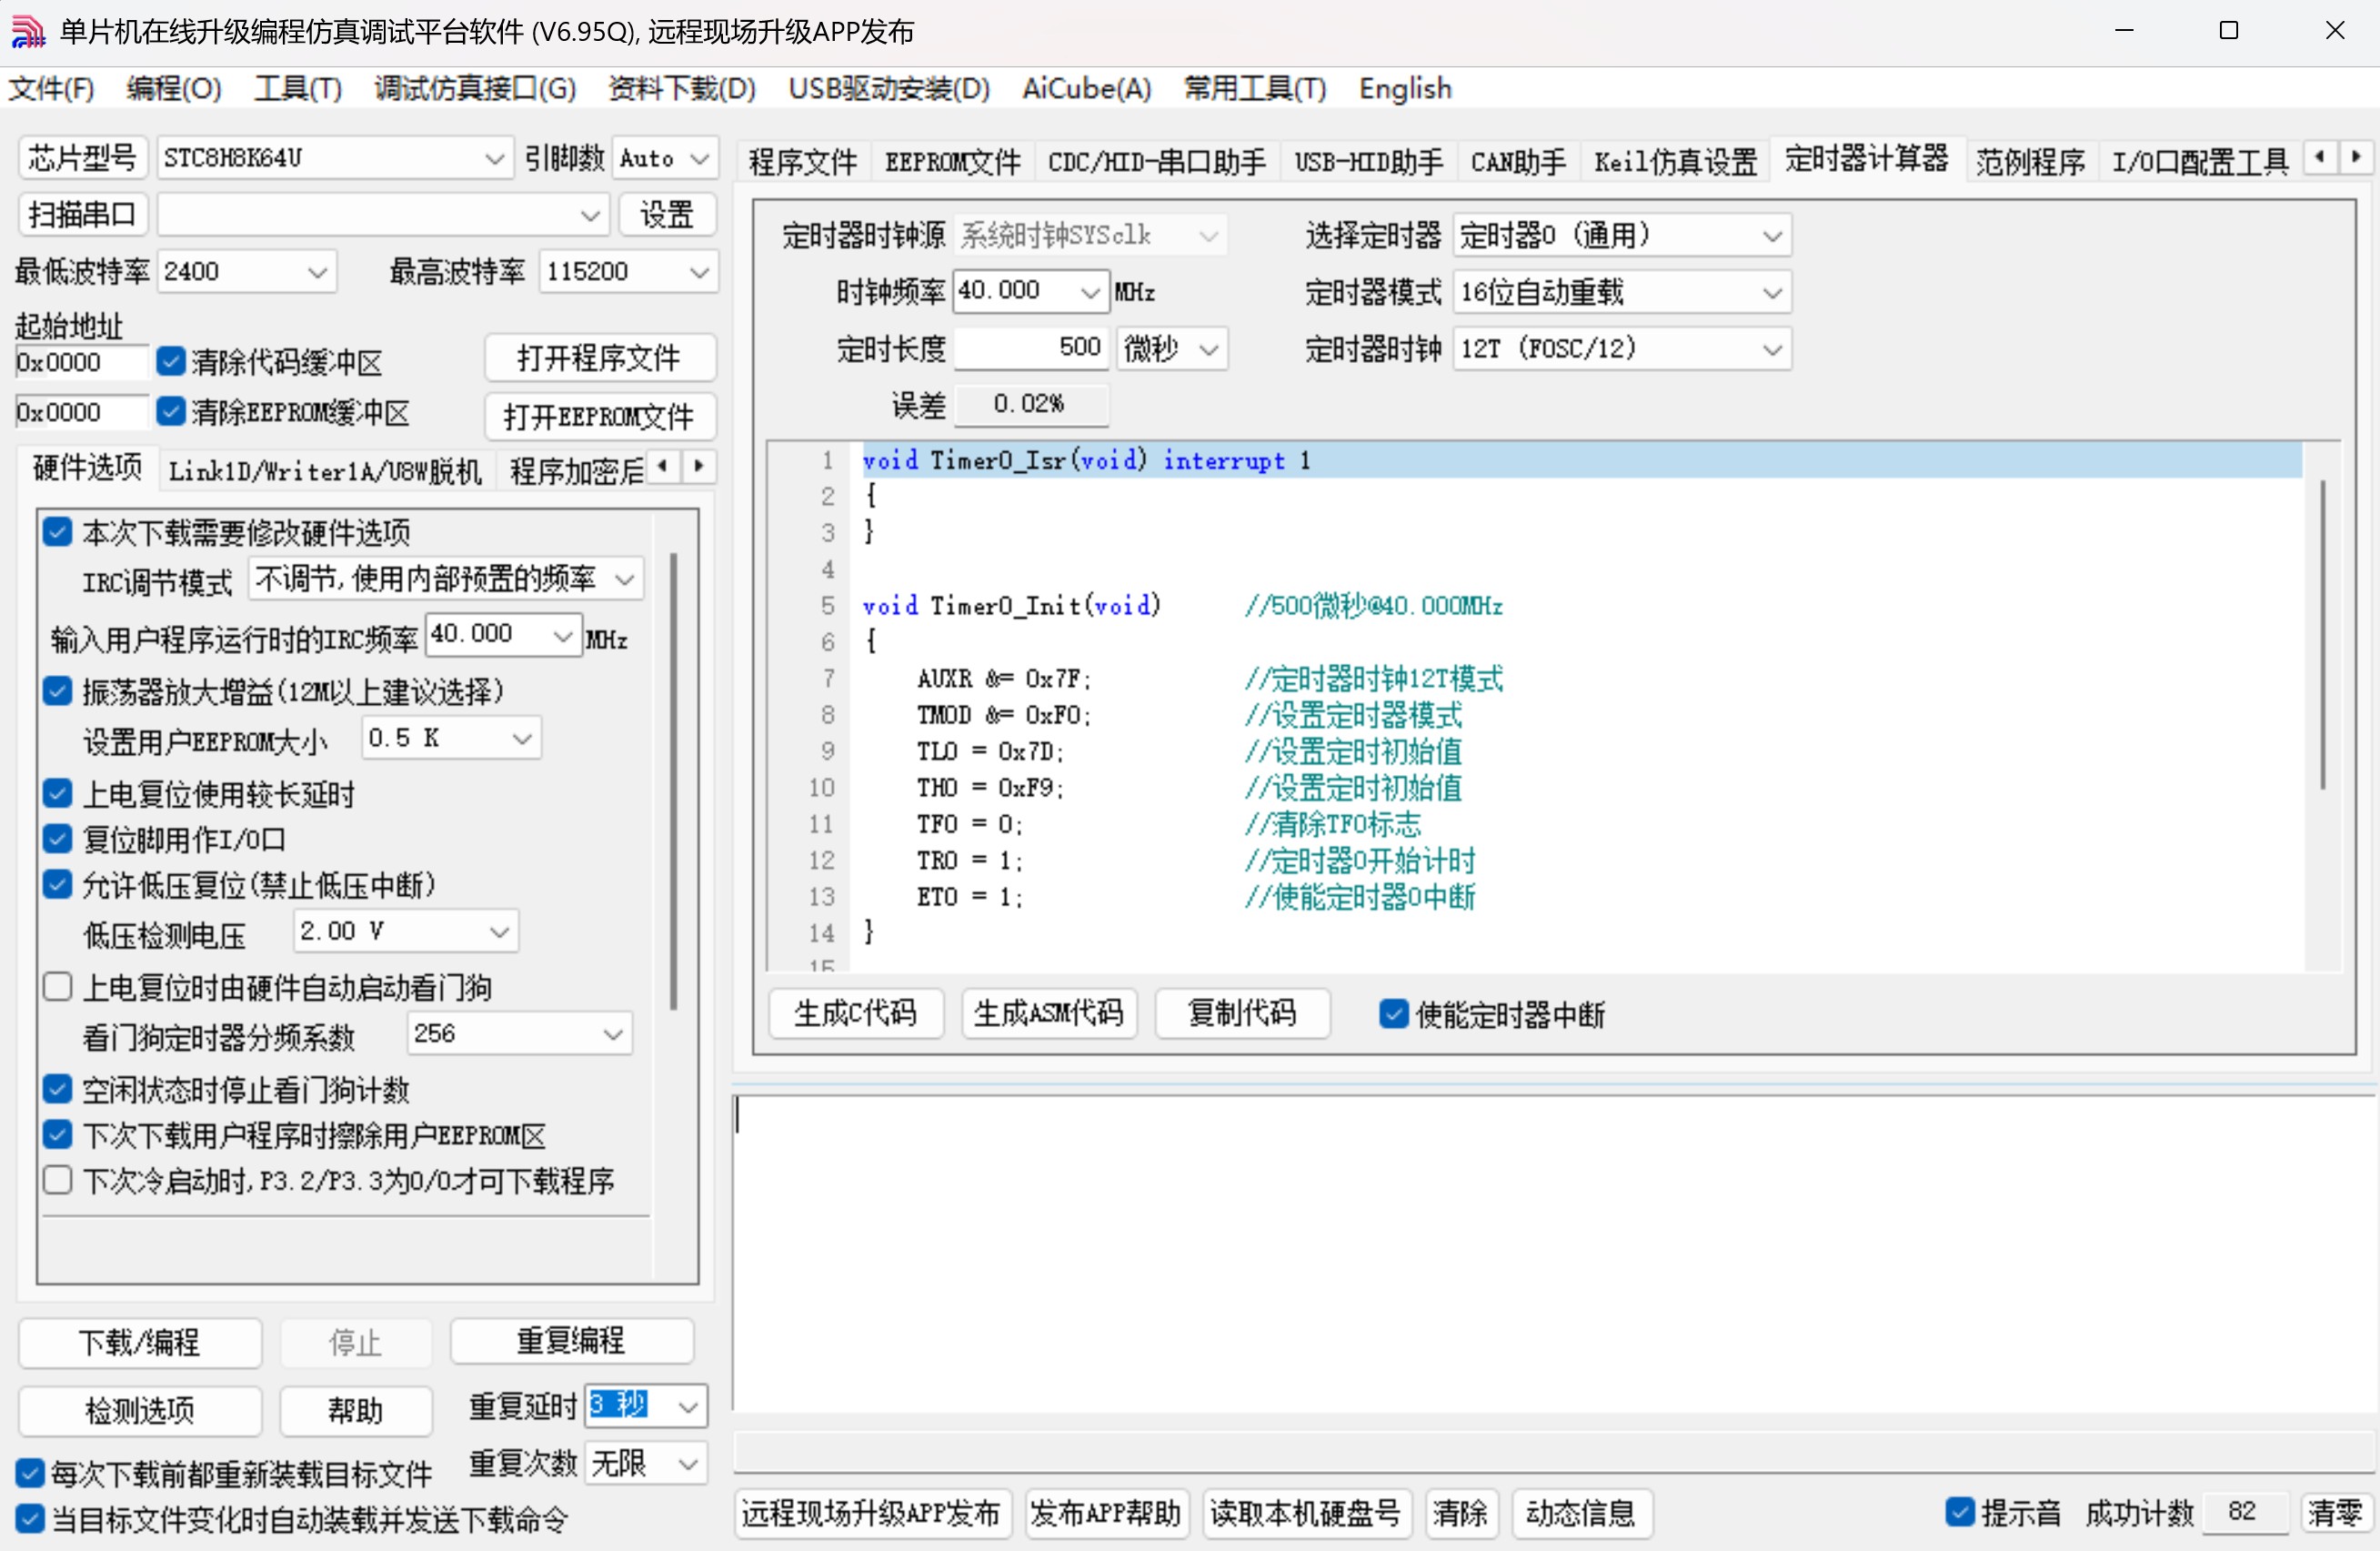Toggle 上电复位使用较长延时 checkbox
Viewport: 2380px width, 1551px height.
58,794
